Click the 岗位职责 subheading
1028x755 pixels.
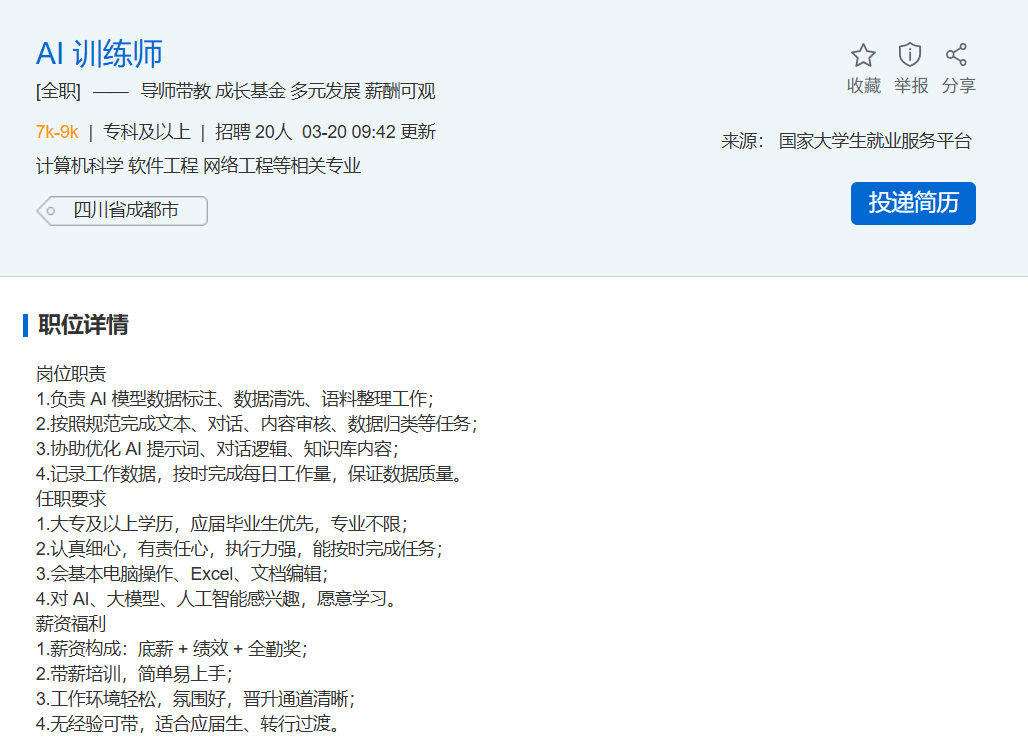[x=71, y=374]
